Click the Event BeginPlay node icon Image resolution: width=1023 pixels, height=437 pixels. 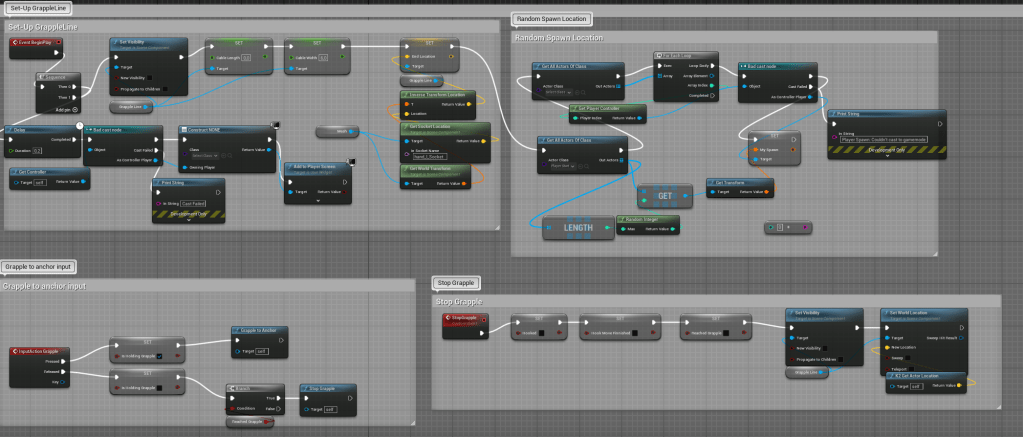tap(16, 43)
